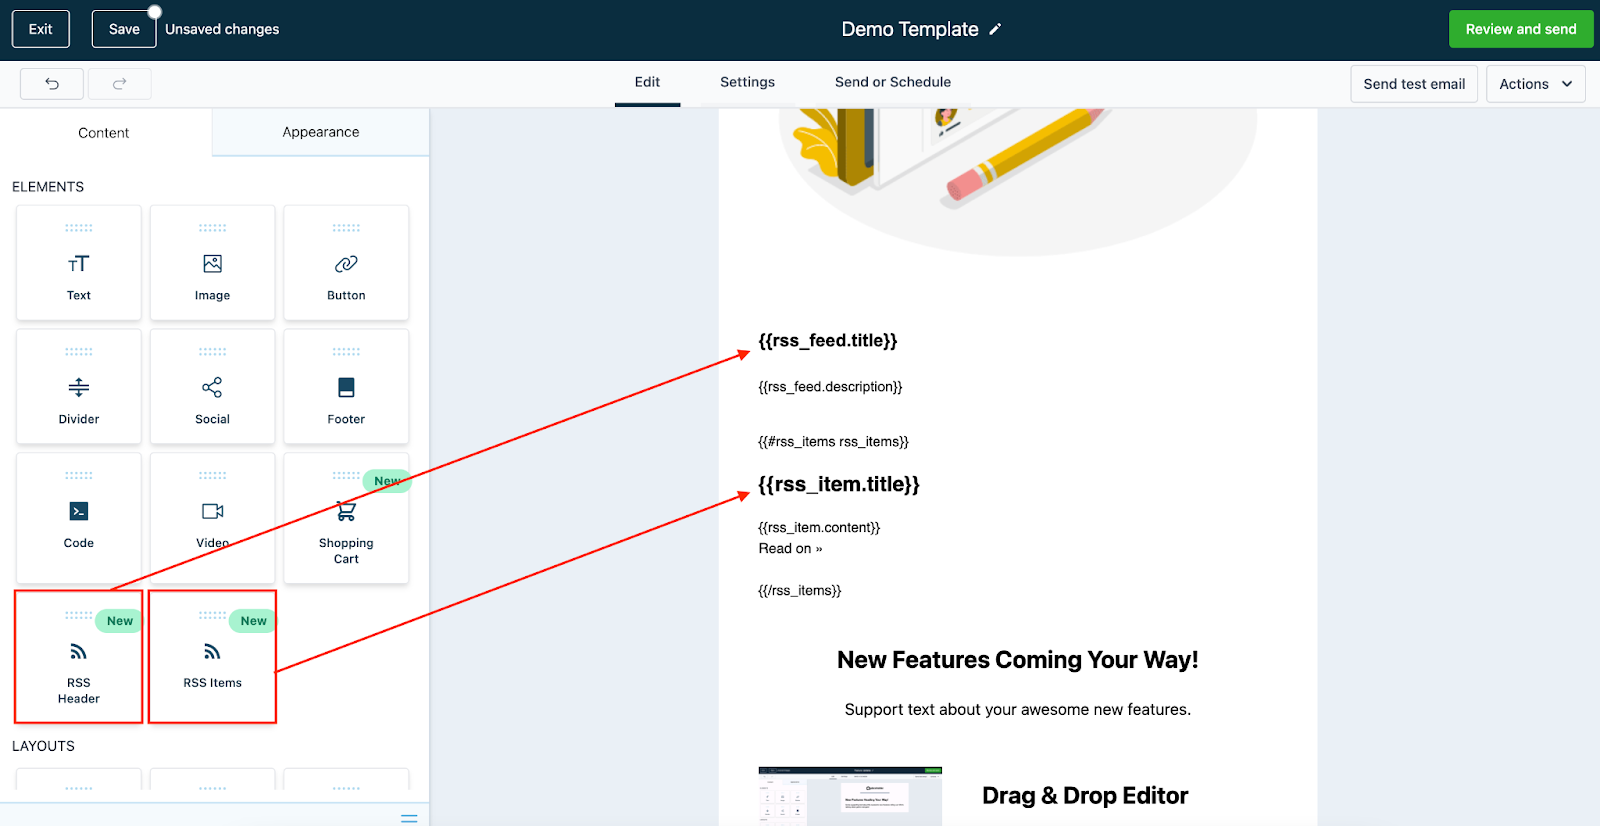
Task: Choose the Code element icon
Action: click(78, 512)
